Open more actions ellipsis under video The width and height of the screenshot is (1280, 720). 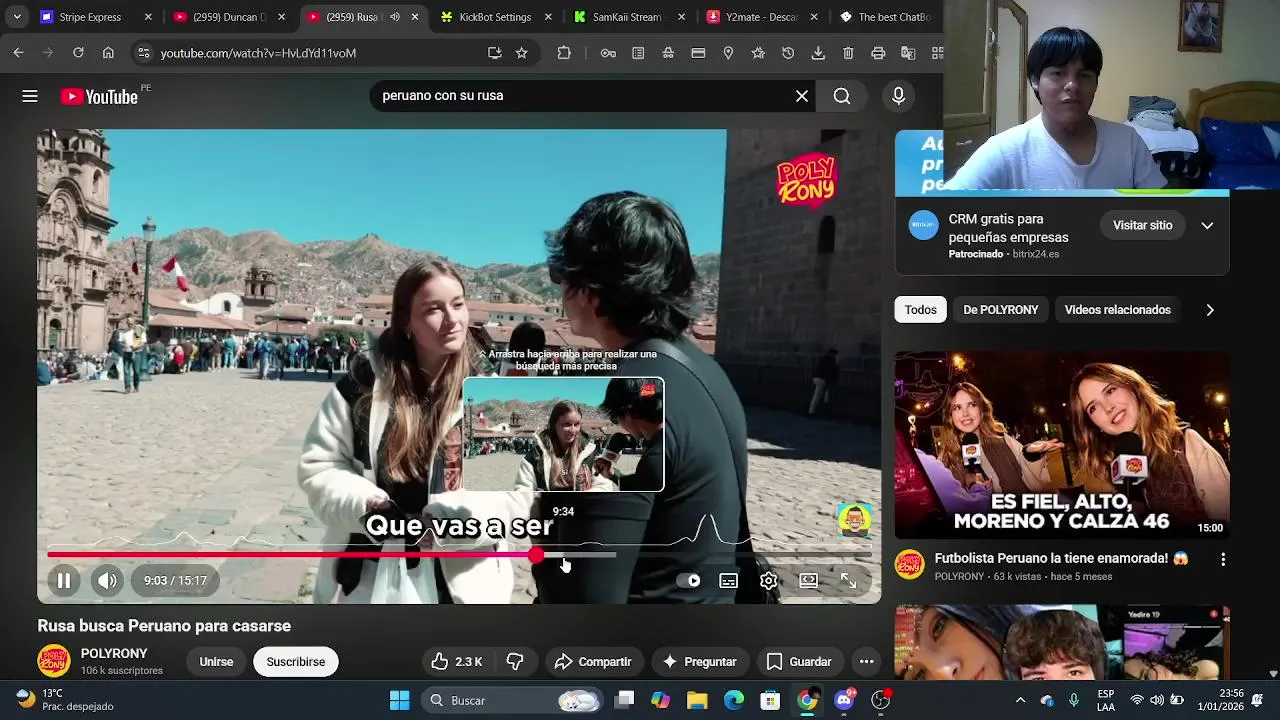tap(867, 662)
